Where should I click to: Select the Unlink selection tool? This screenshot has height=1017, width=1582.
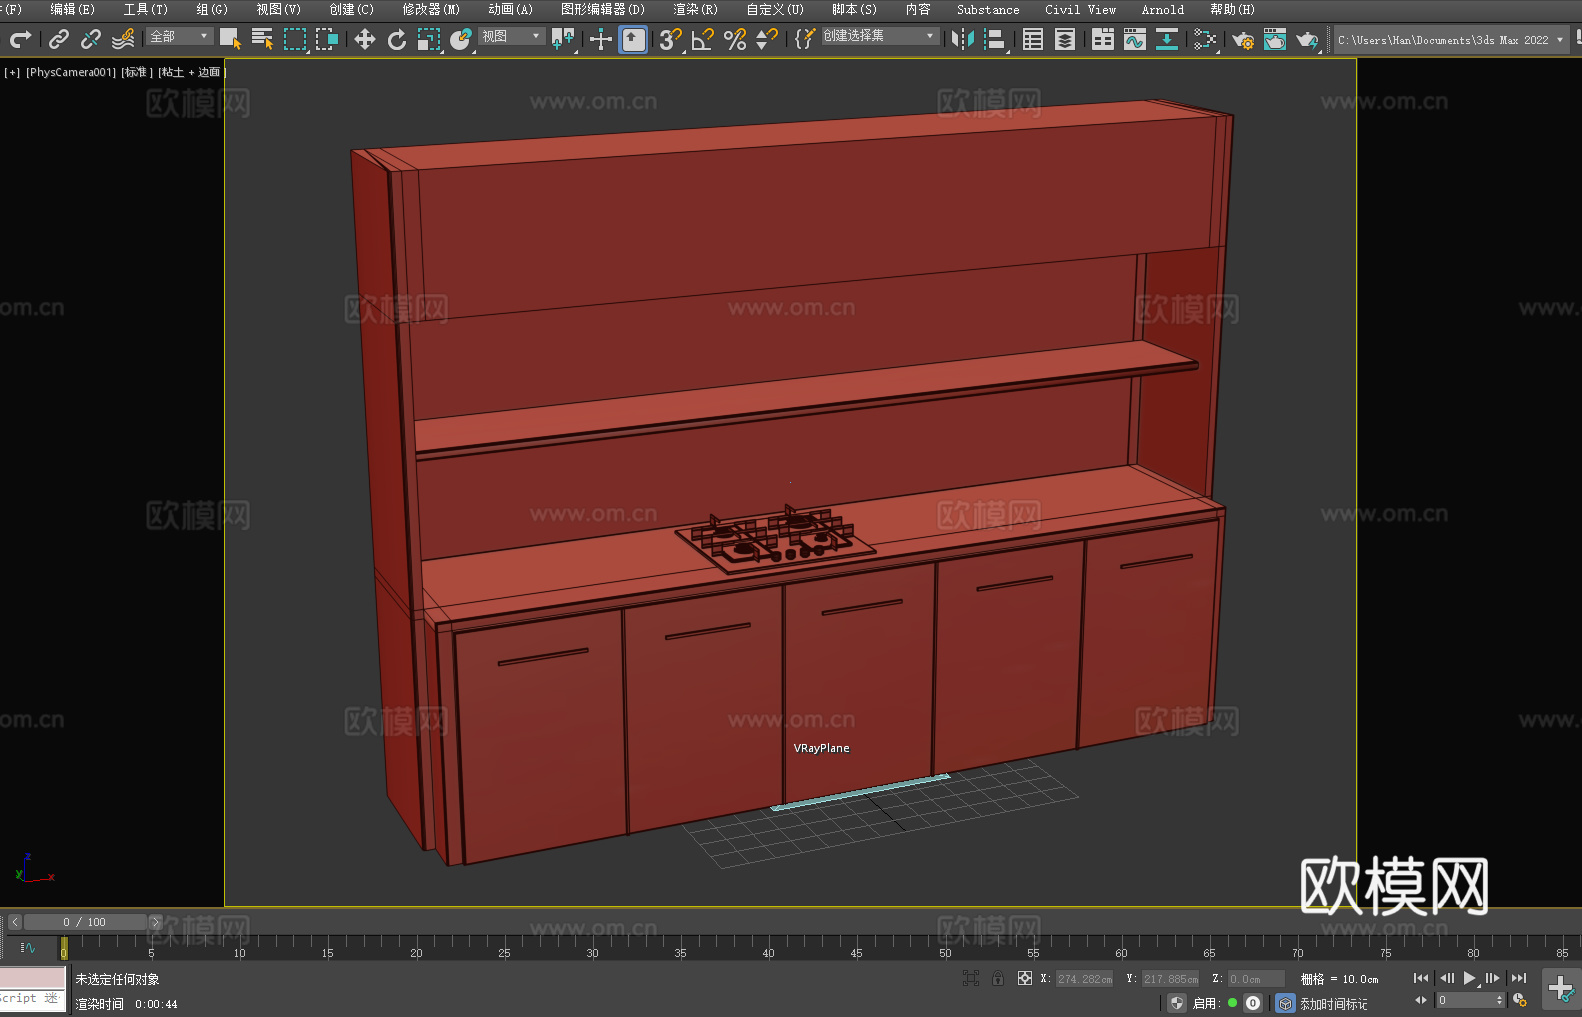point(91,39)
